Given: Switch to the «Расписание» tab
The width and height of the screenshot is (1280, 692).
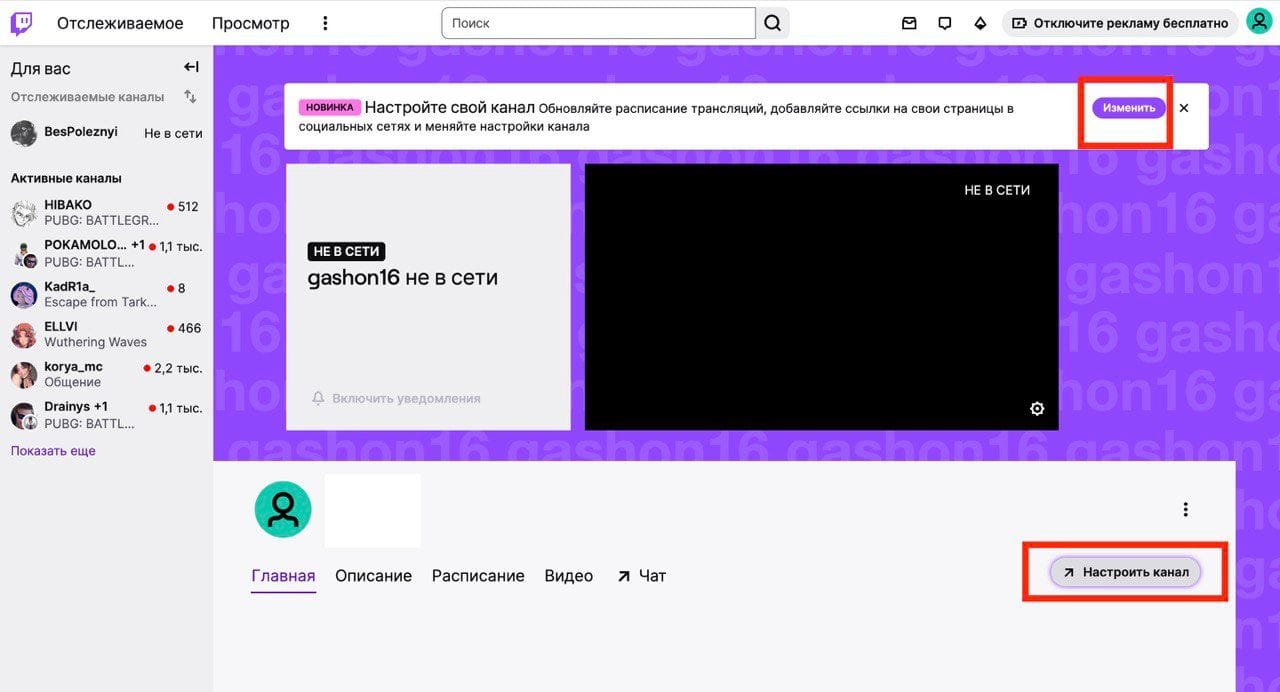Looking at the screenshot, I should coord(478,576).
